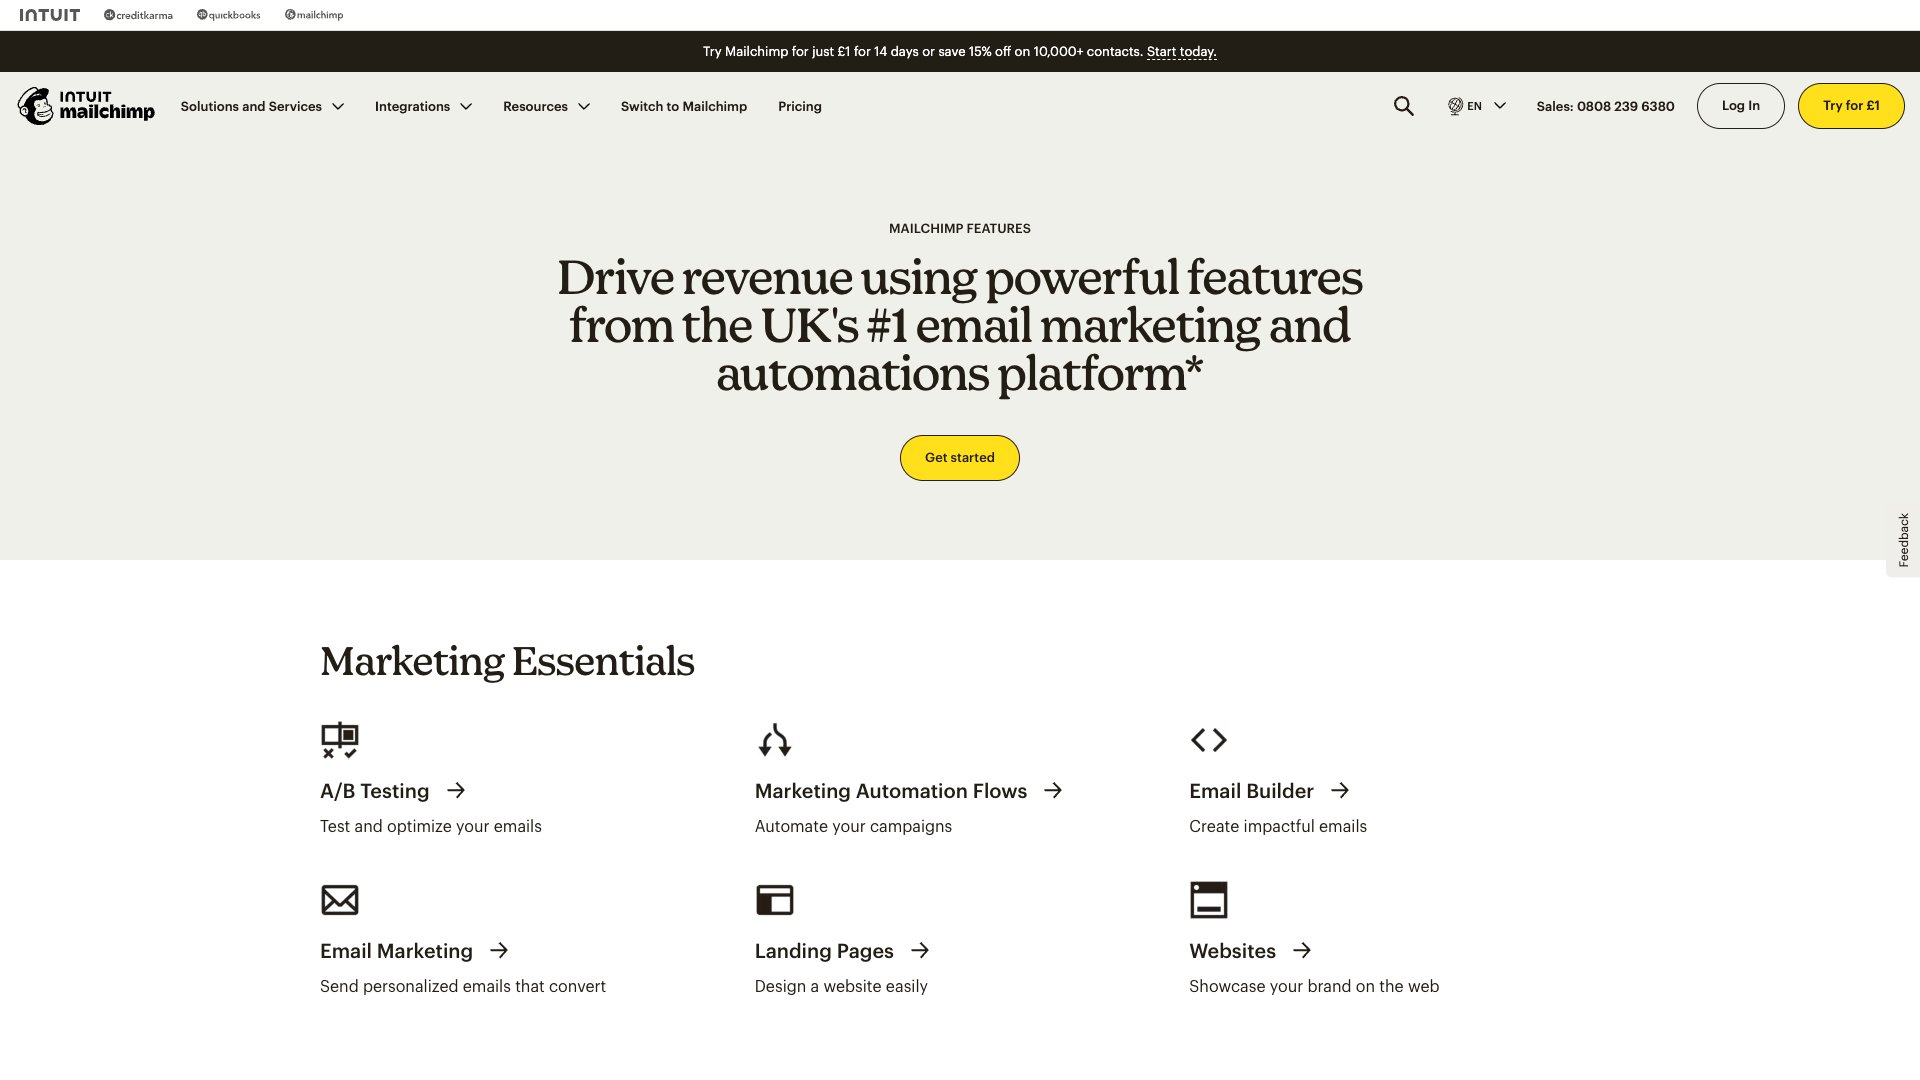1920x1080 pixels.
Task: Click the small Mailchimp icon in top bar
Action: tap(314, 14)
